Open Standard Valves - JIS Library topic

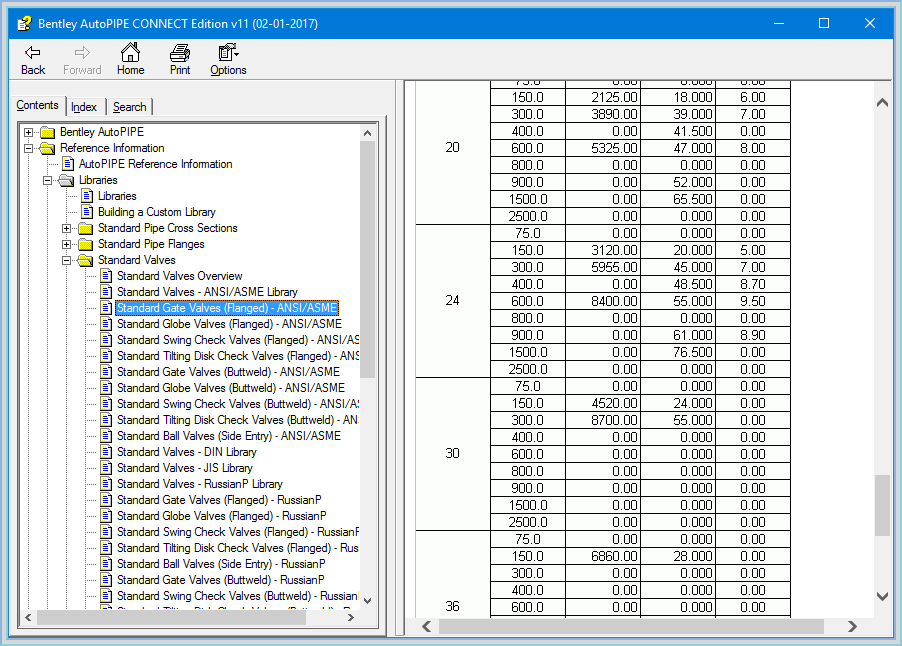184,468
